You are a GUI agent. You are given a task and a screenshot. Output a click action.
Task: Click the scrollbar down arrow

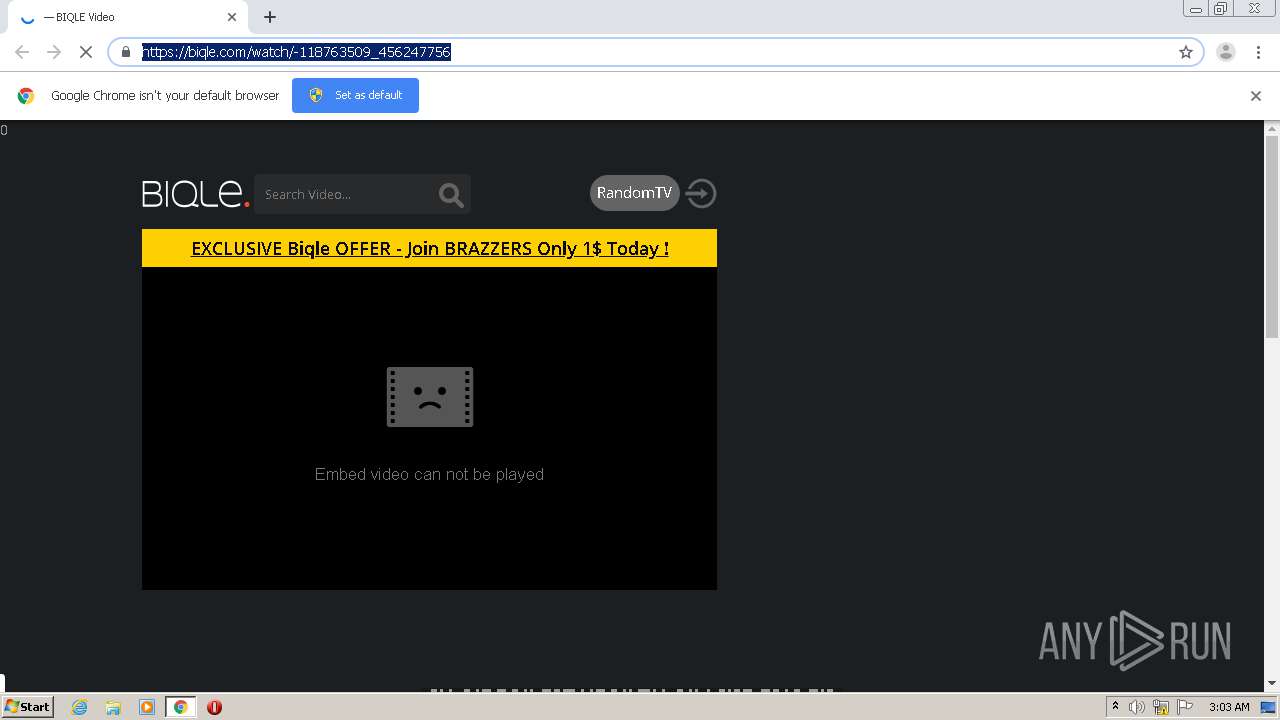1272,684
